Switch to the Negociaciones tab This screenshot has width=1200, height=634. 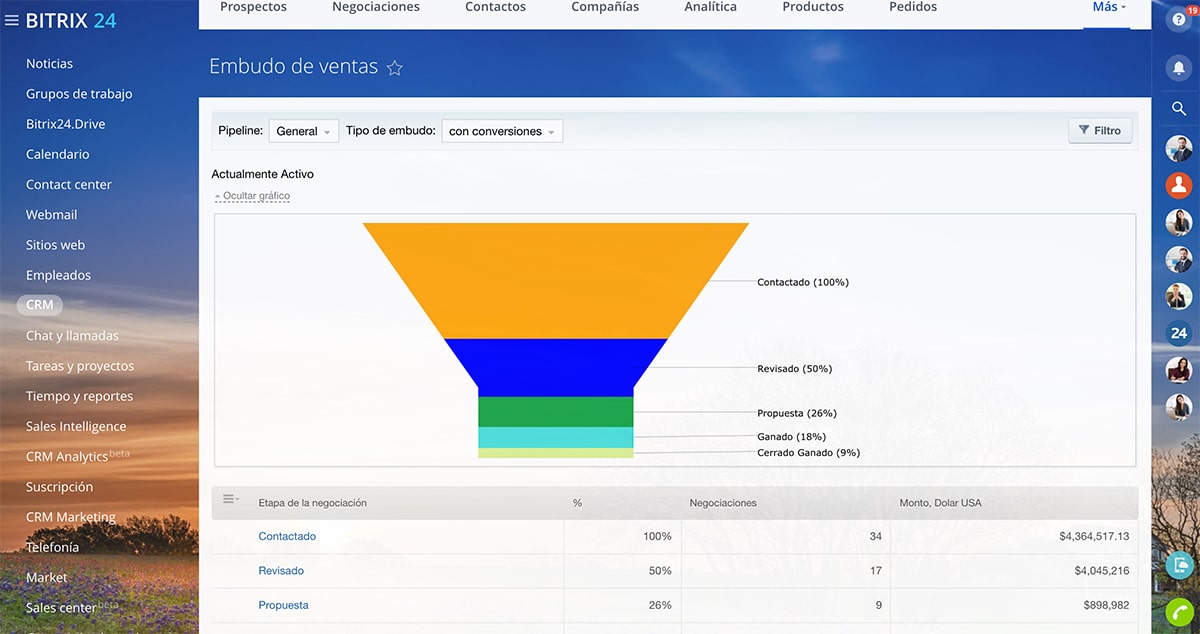[x=376, y=7]
